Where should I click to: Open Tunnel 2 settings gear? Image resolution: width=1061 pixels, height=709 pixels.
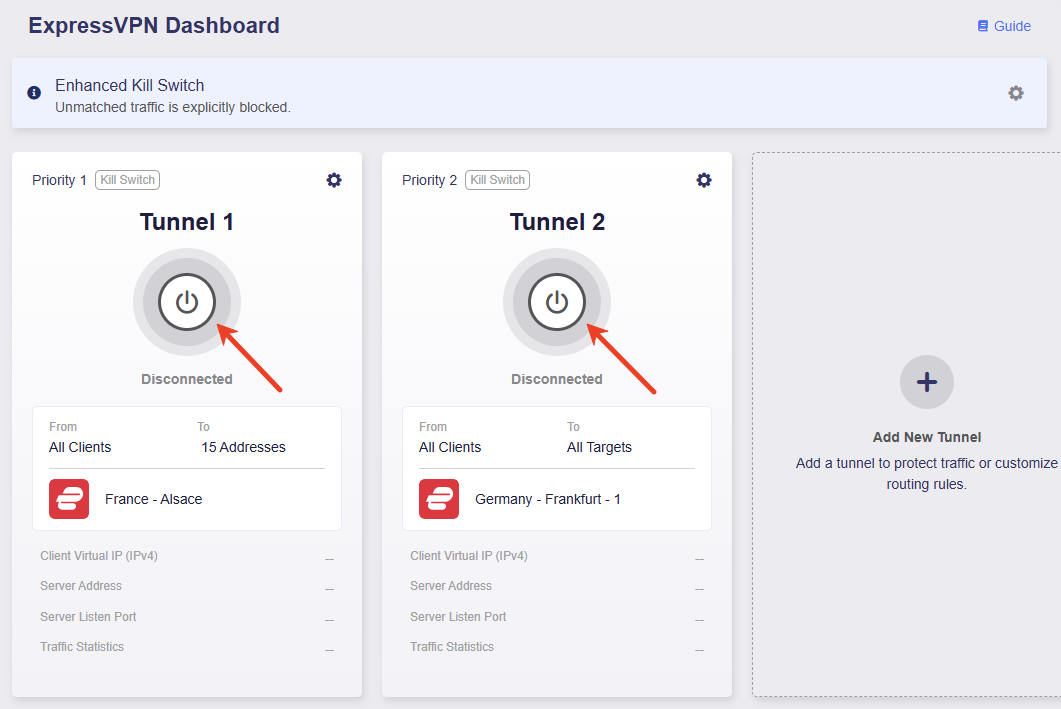pos(704,180)
